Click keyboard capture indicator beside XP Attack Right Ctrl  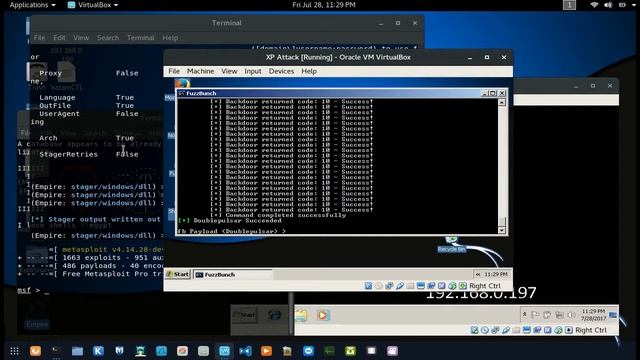click(x=463, y=286)
